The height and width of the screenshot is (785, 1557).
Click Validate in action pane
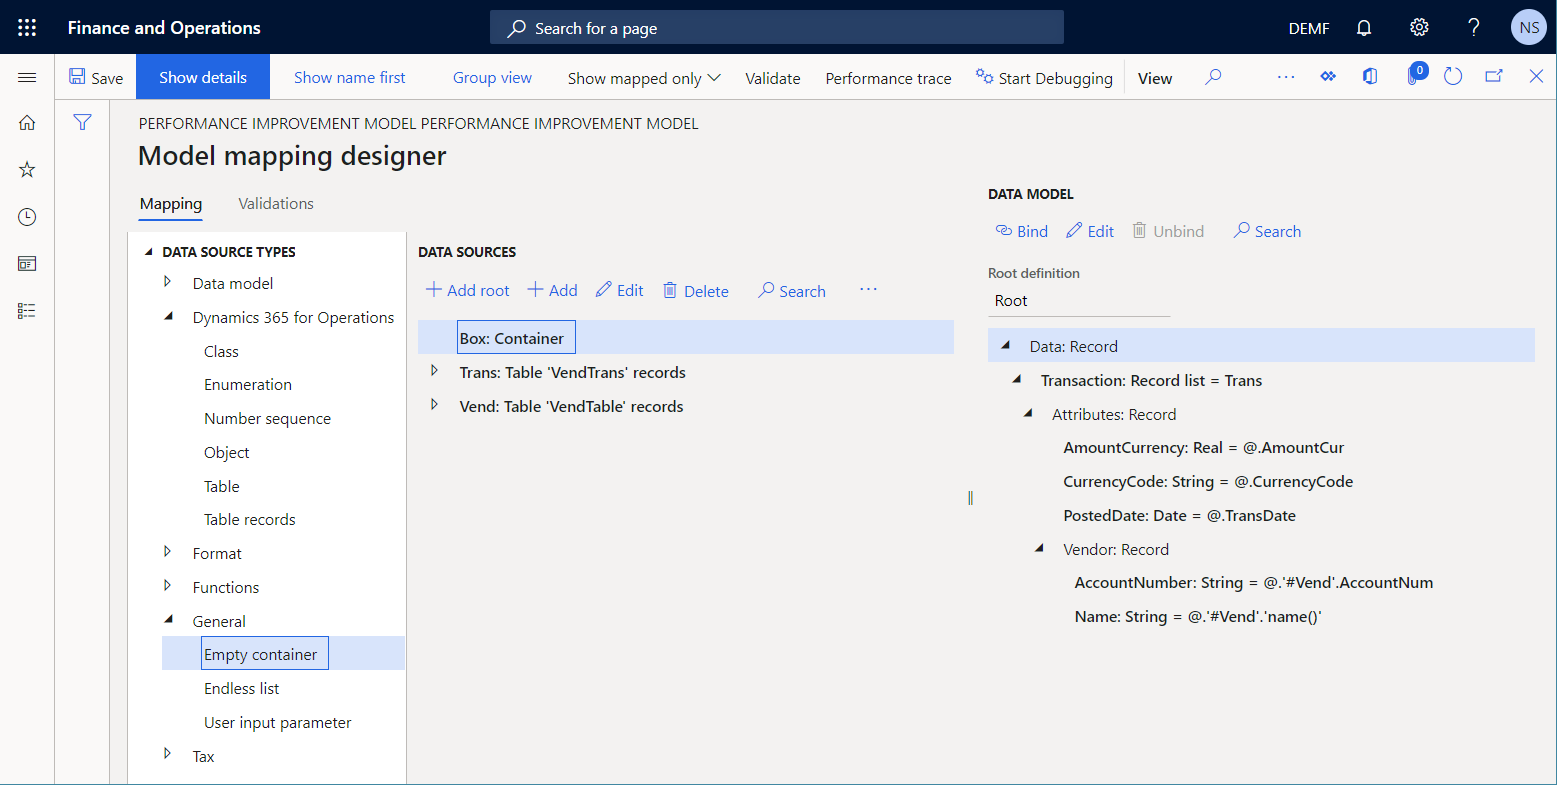(x=773, y=78)
